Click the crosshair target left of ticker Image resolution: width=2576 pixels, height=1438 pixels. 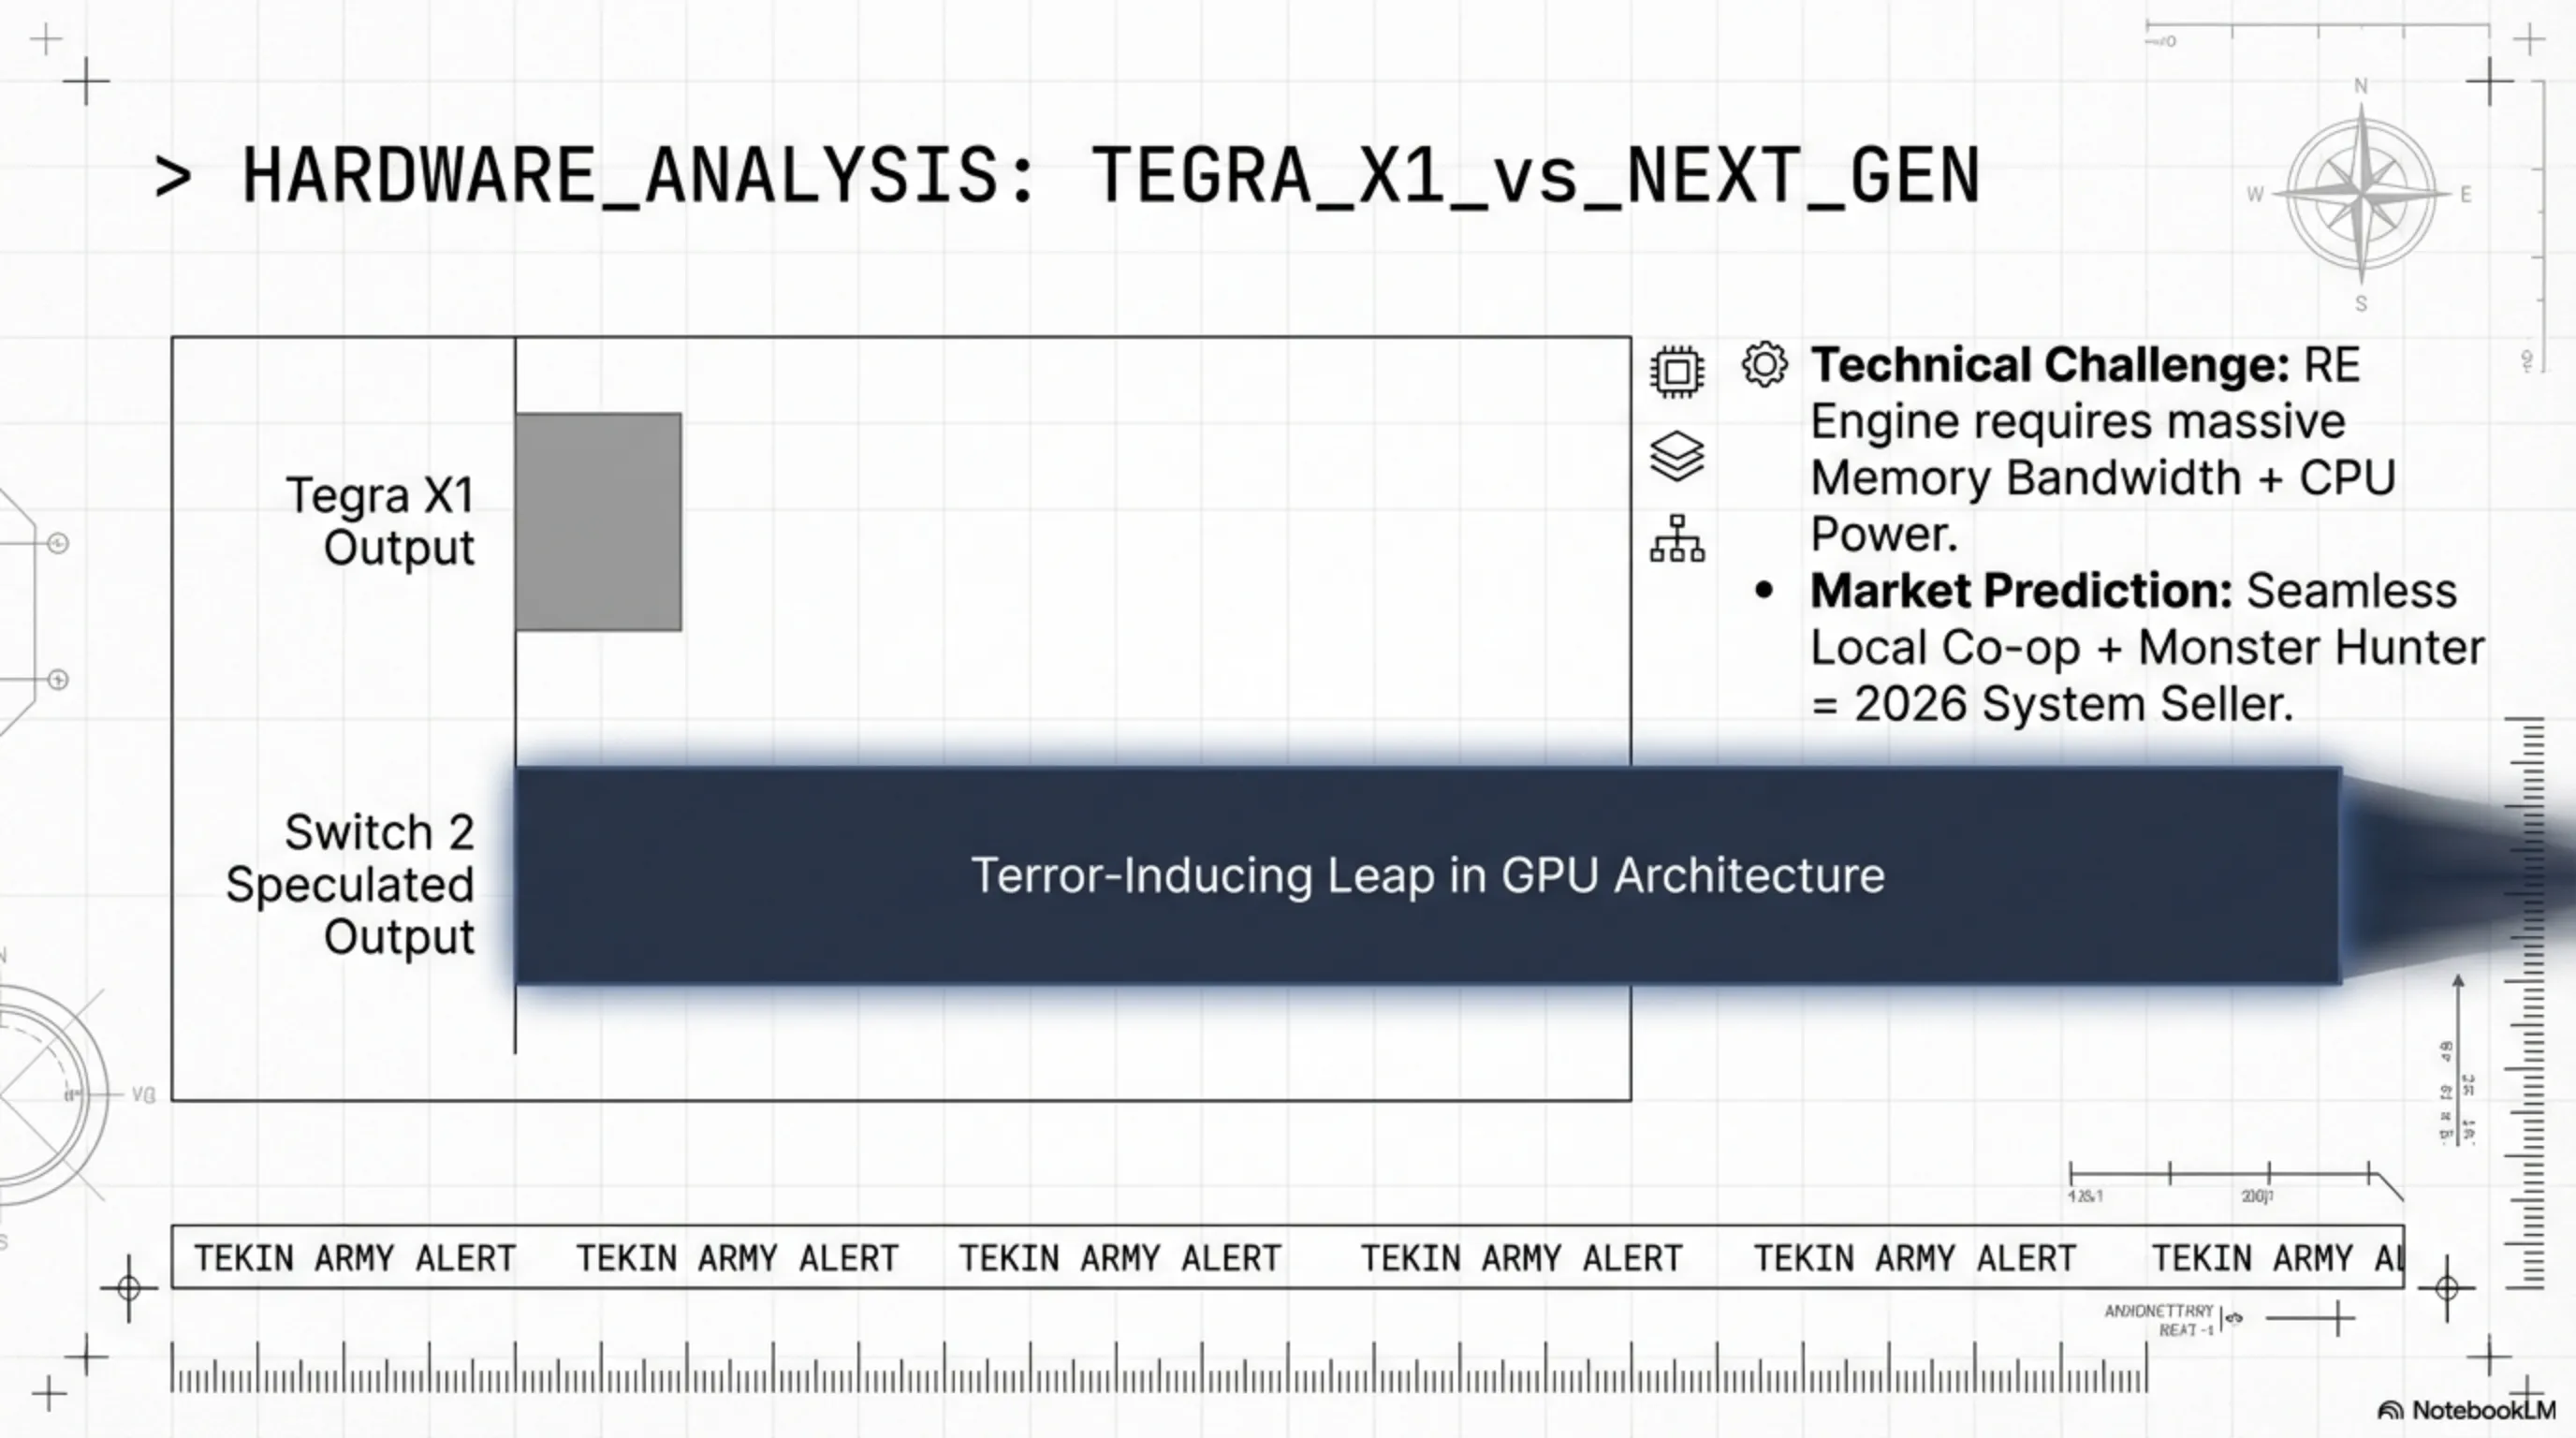(x=129, y=1288)
